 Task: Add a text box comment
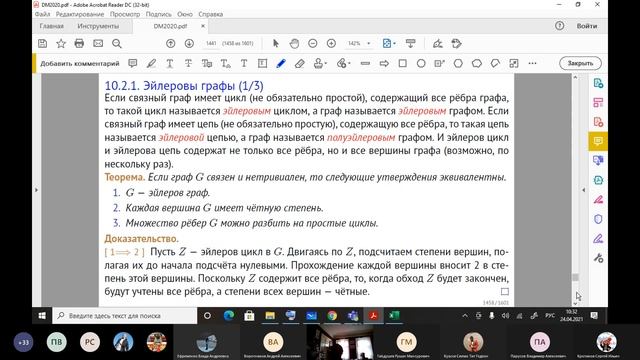click(x=262, y=63)
